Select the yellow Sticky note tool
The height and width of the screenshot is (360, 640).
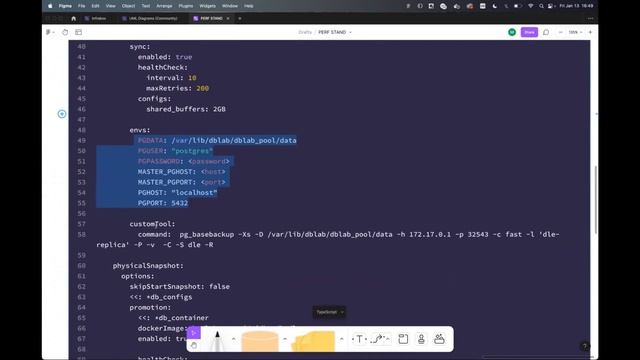tap(313, 341)
